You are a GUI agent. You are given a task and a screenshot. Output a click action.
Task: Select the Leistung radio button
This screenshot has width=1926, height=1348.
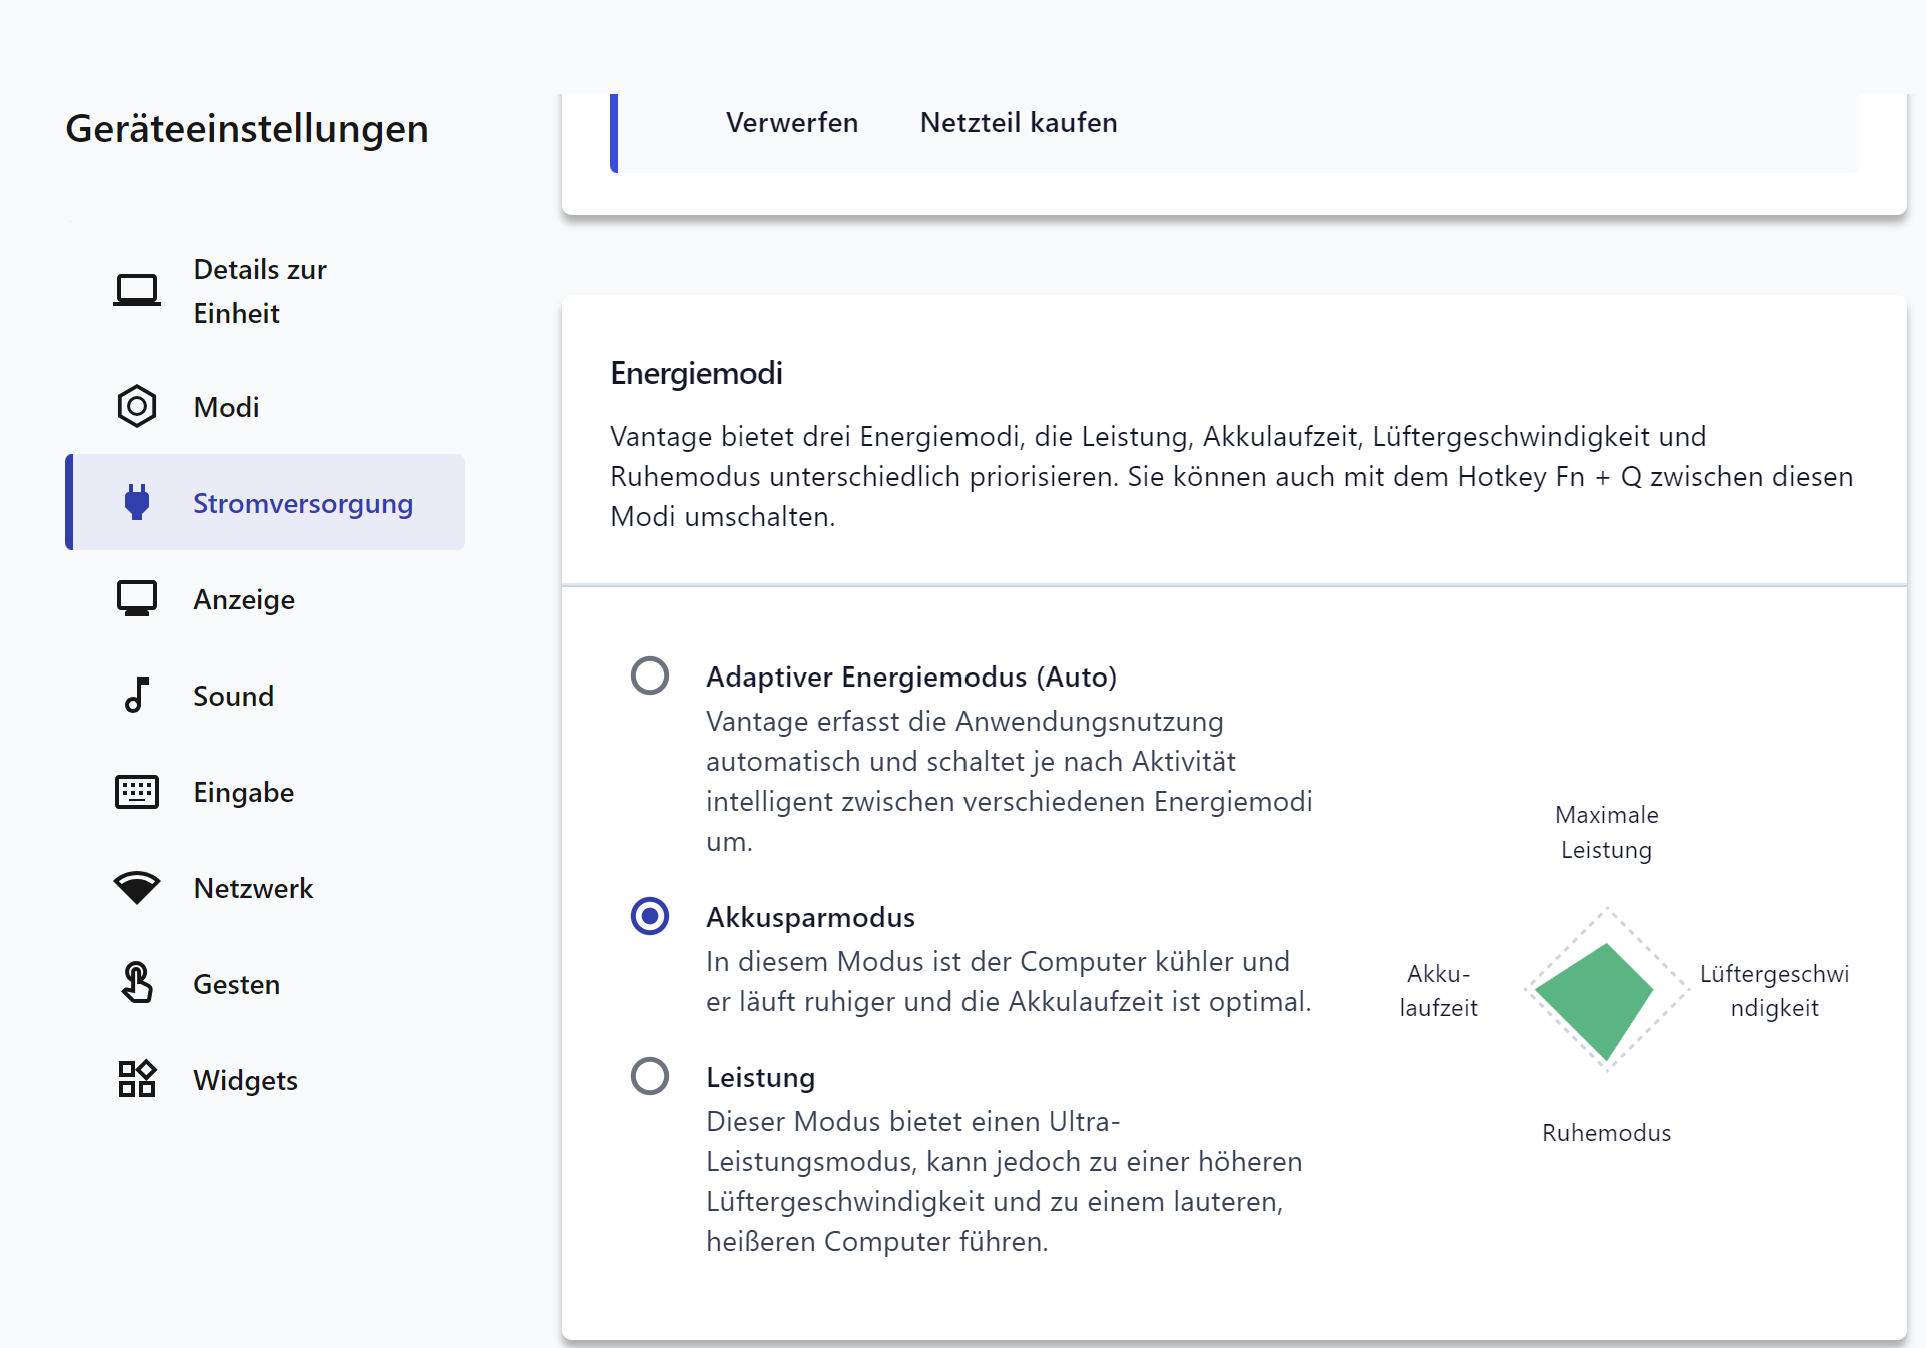tap(650, 1076)
